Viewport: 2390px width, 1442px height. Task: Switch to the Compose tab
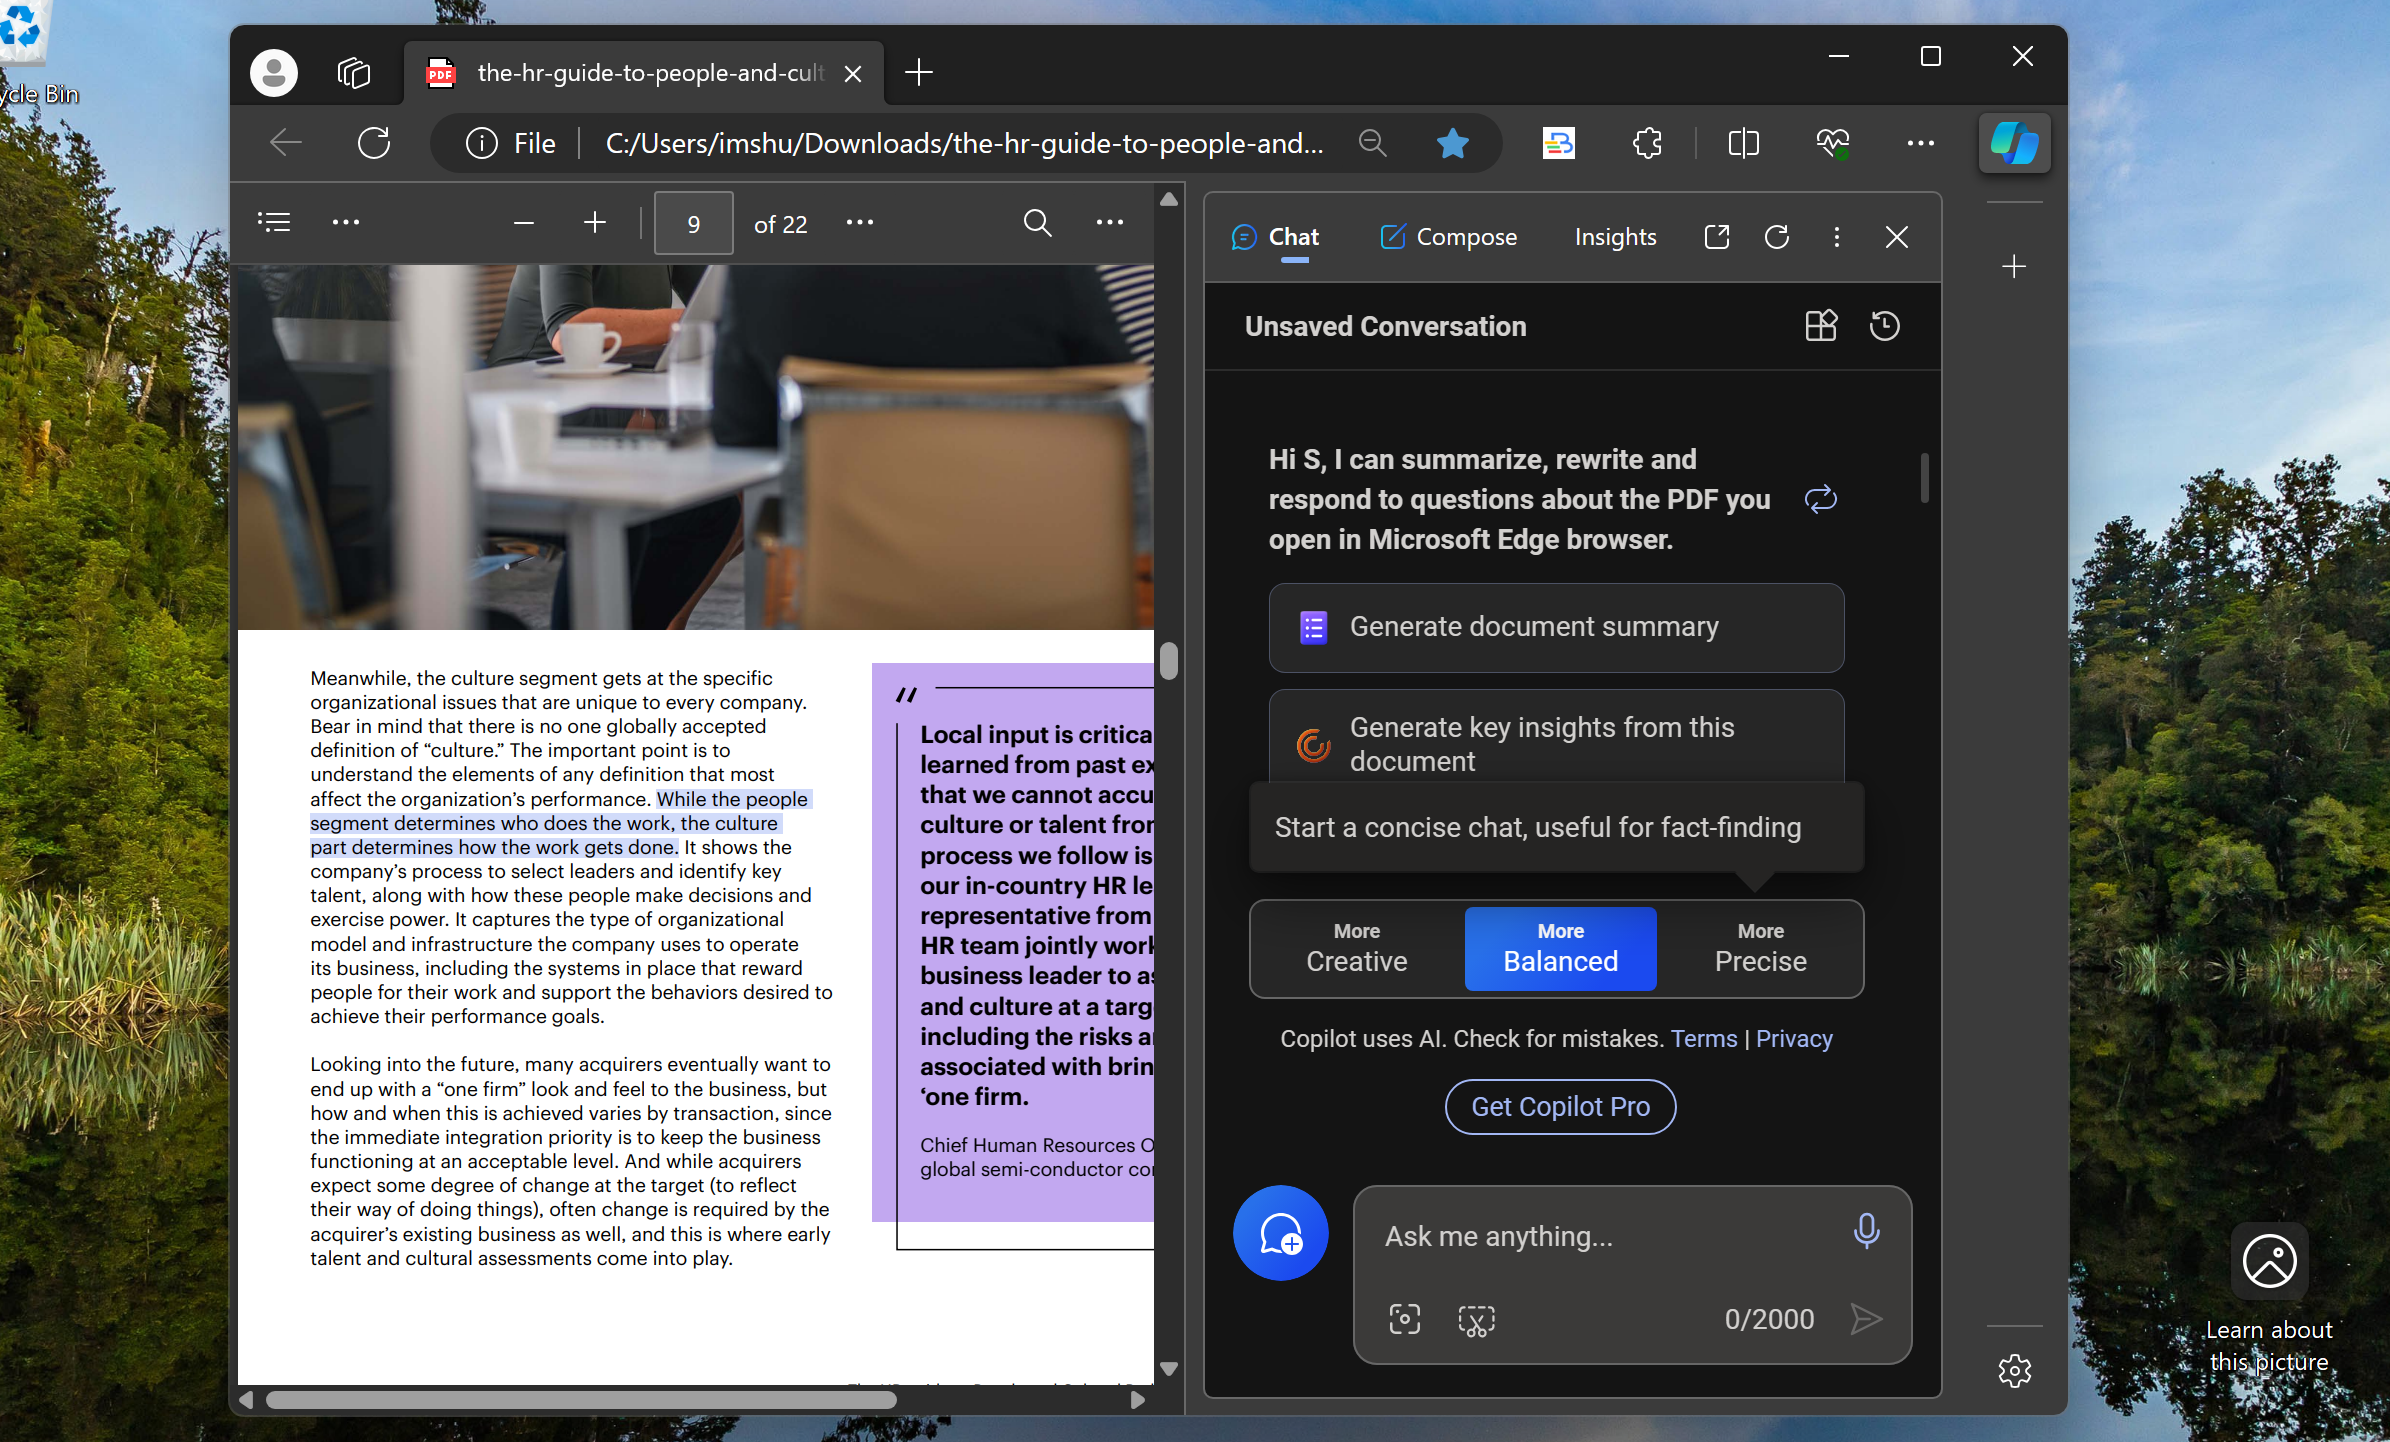coord(1449,237)
